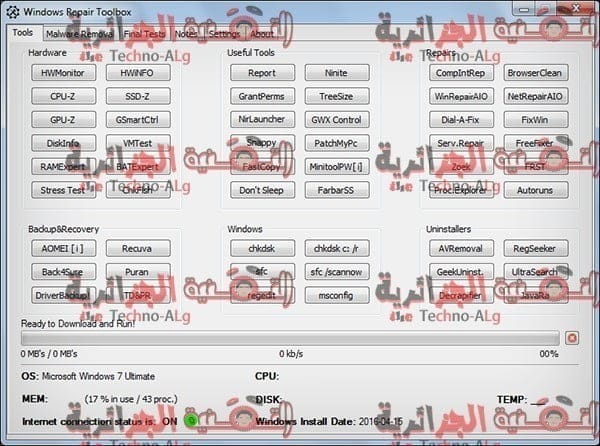Open RegSeeker
The image size is (600, 446).
[536, 248]
